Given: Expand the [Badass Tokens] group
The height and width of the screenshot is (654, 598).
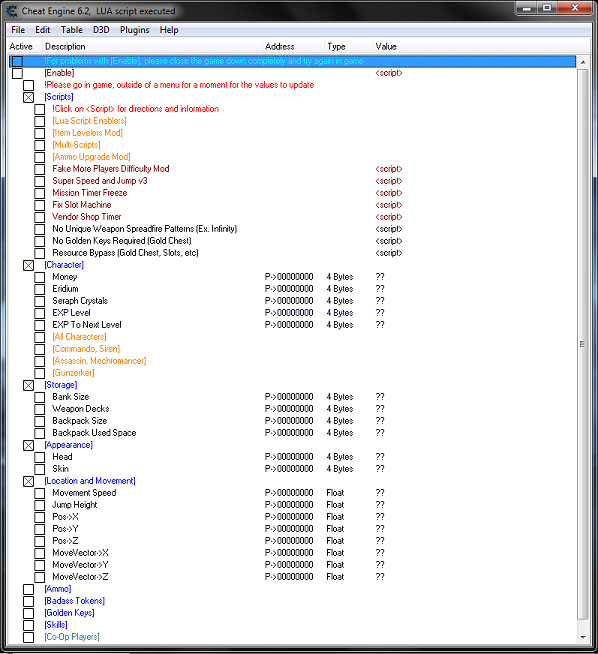Looking at the screenshot, I should [x=28, y=601].
